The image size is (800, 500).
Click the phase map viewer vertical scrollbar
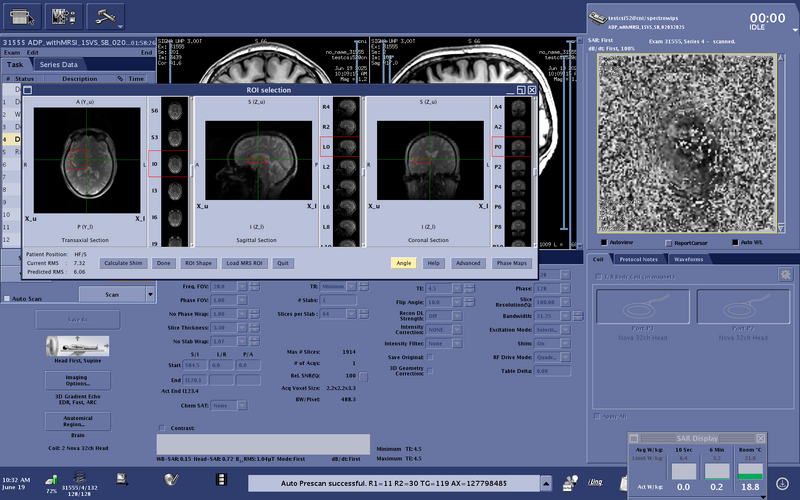pyautogui.click(x=781, y=143)
